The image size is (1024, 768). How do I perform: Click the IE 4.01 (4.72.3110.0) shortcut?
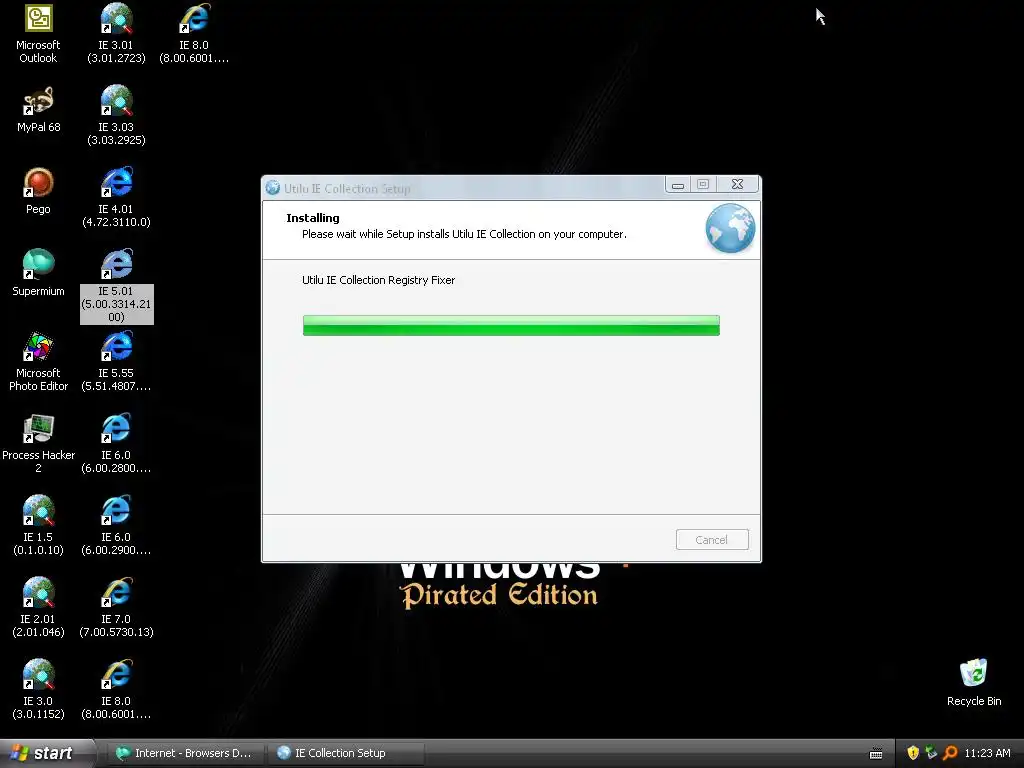(x=116, y=198)
